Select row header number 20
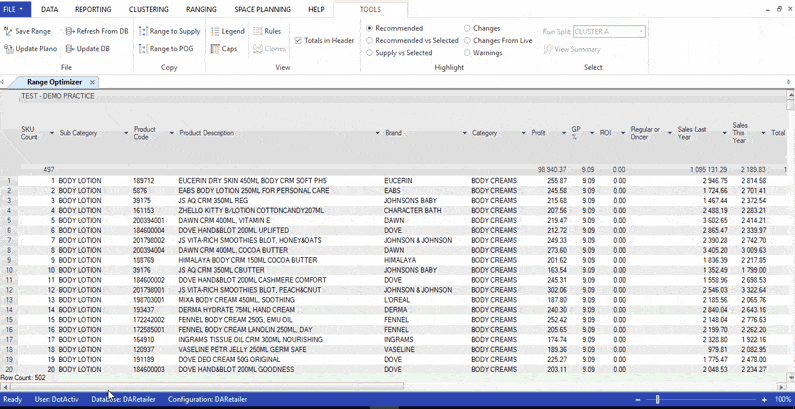The height and width of the screenshot is (409, 795). point(9,369)
